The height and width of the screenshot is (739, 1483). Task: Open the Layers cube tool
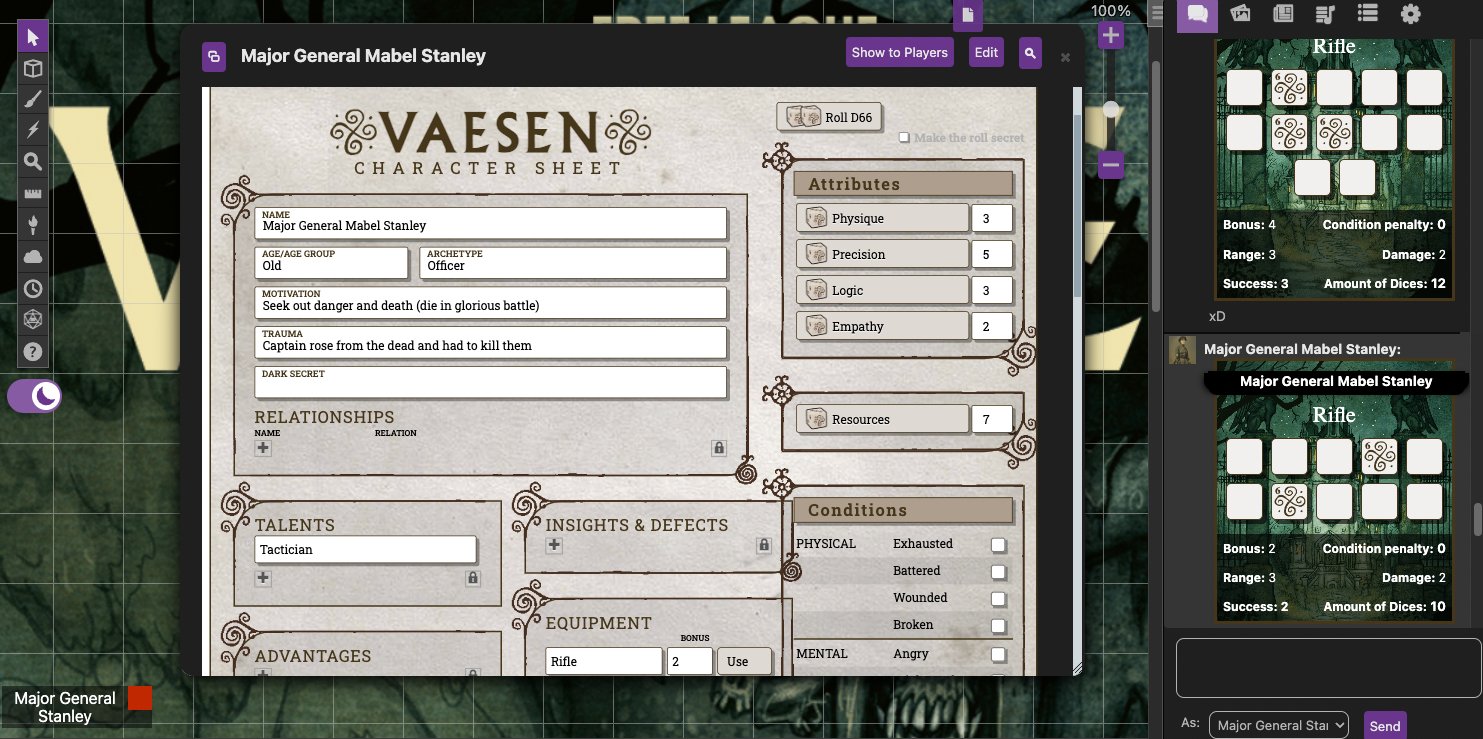pos(33,68)
